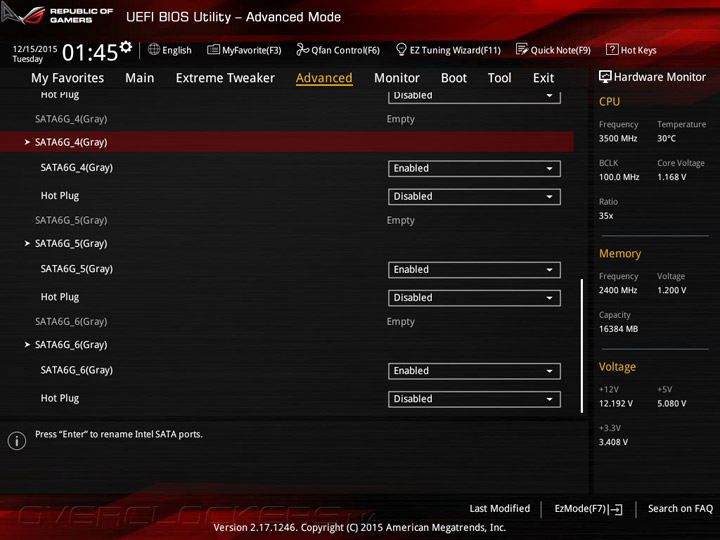
Task: Open Quick Note(F9)
Action: (553, 50)
